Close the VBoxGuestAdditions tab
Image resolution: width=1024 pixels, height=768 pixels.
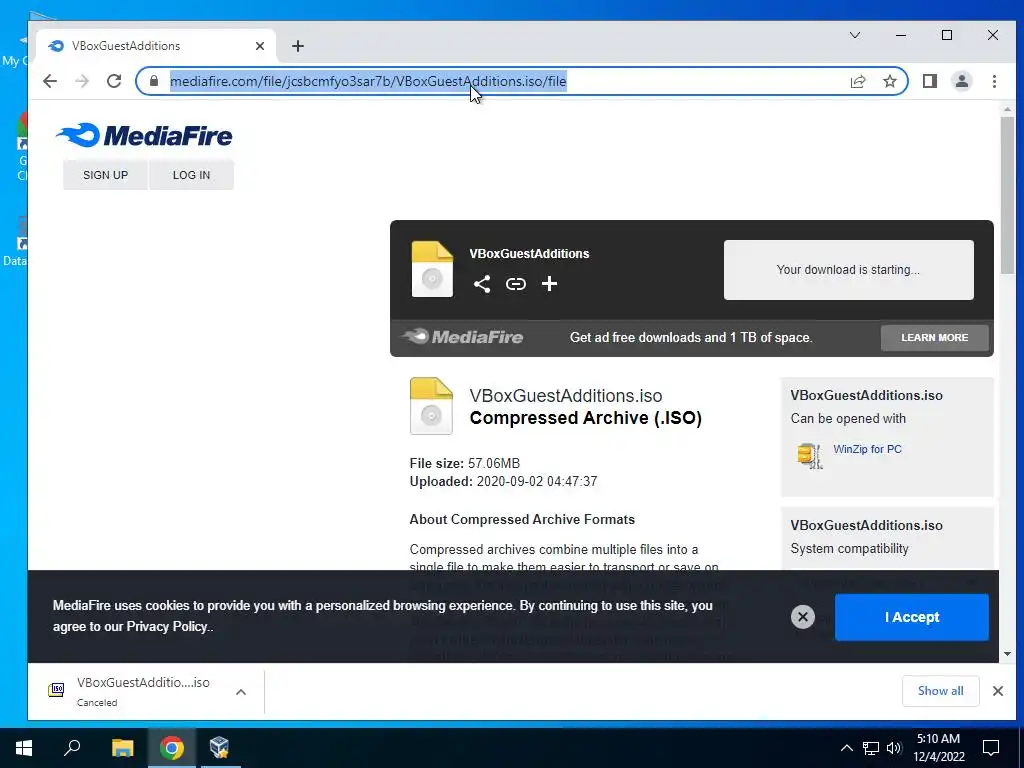coord(260,46)
